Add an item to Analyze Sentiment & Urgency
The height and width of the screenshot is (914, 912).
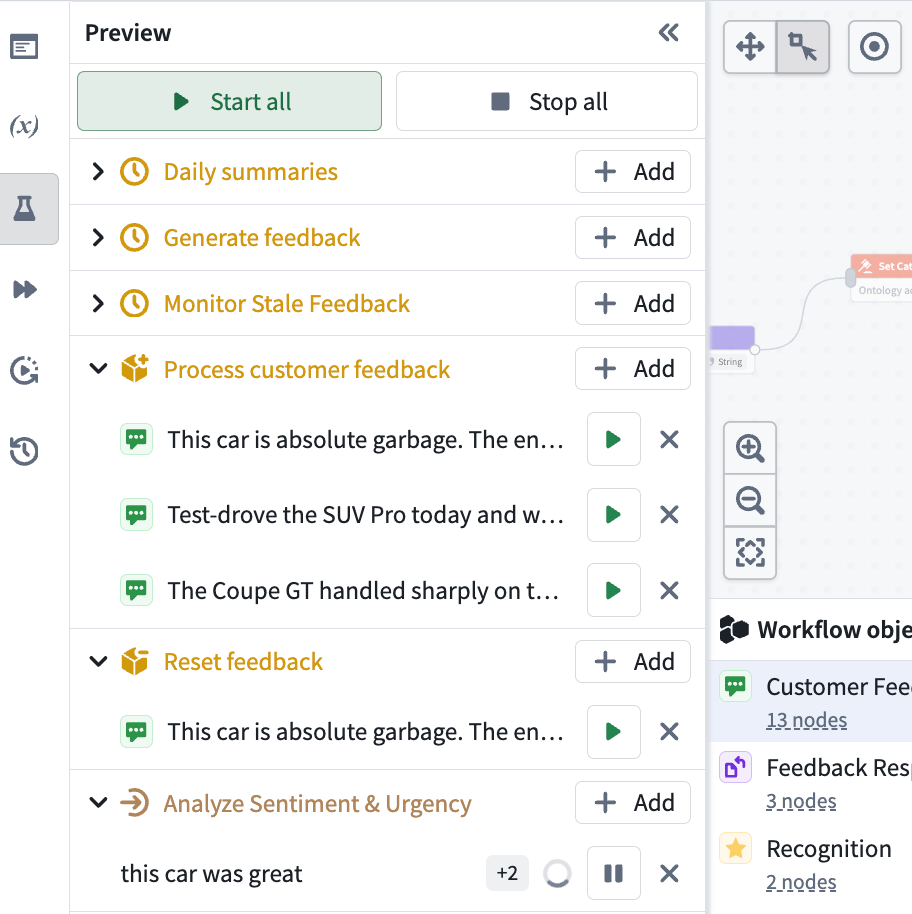(x=633, y=803)
